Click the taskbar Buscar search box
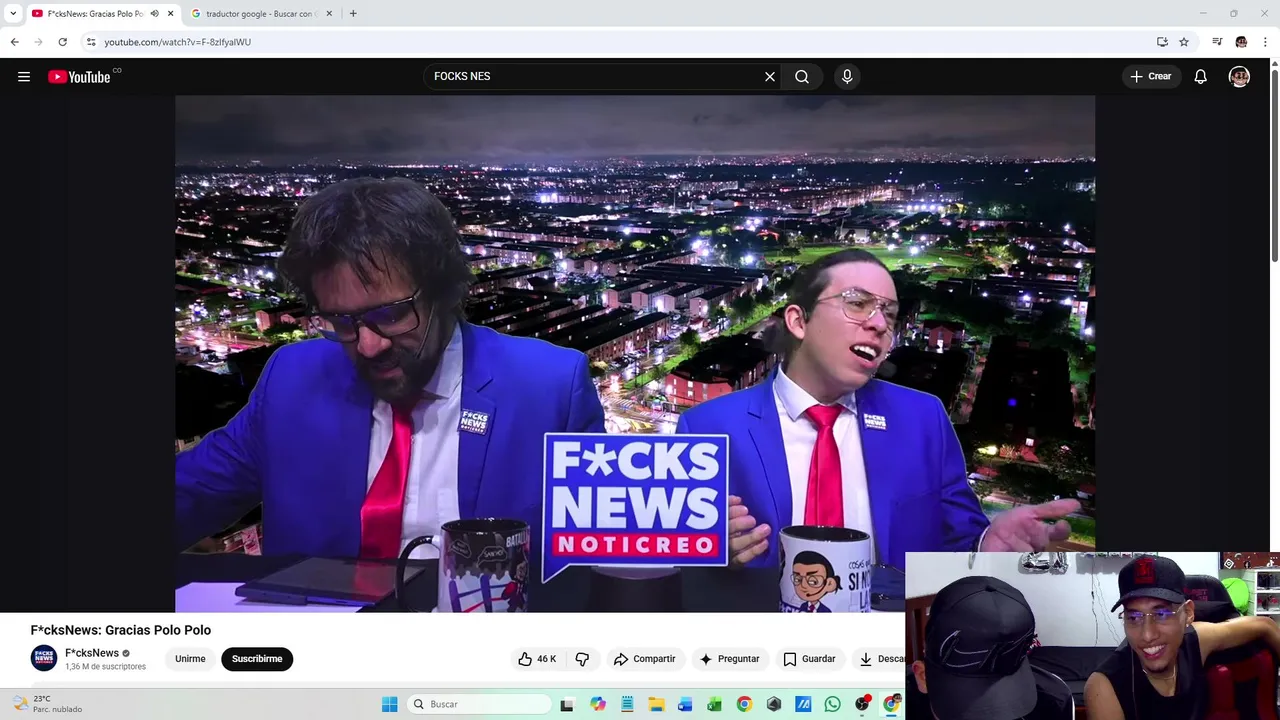 click(x=480, y=704)
